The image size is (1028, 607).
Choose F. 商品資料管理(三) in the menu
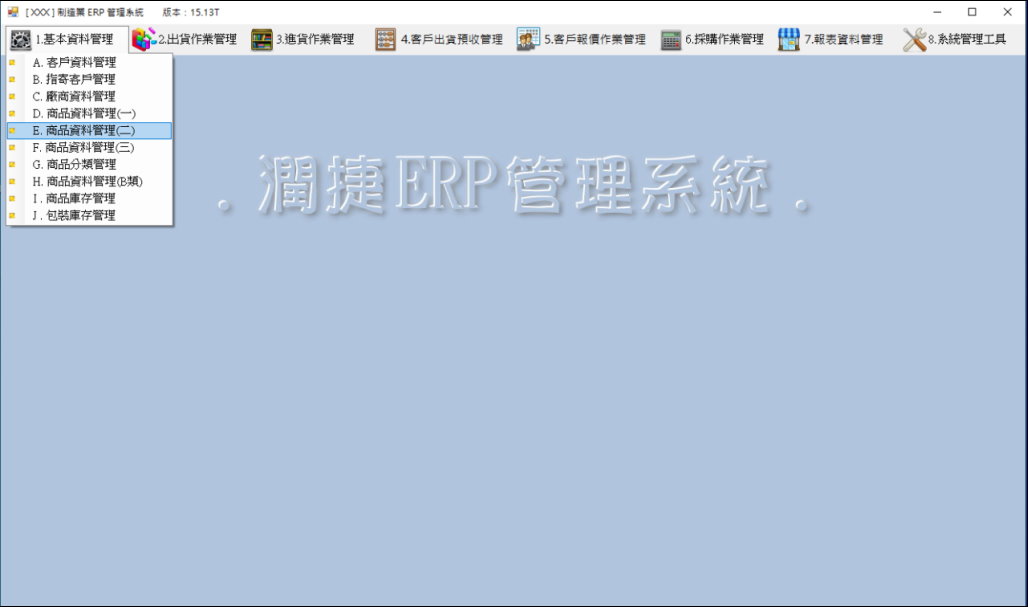pyautogui.click(x=84, y=147)
